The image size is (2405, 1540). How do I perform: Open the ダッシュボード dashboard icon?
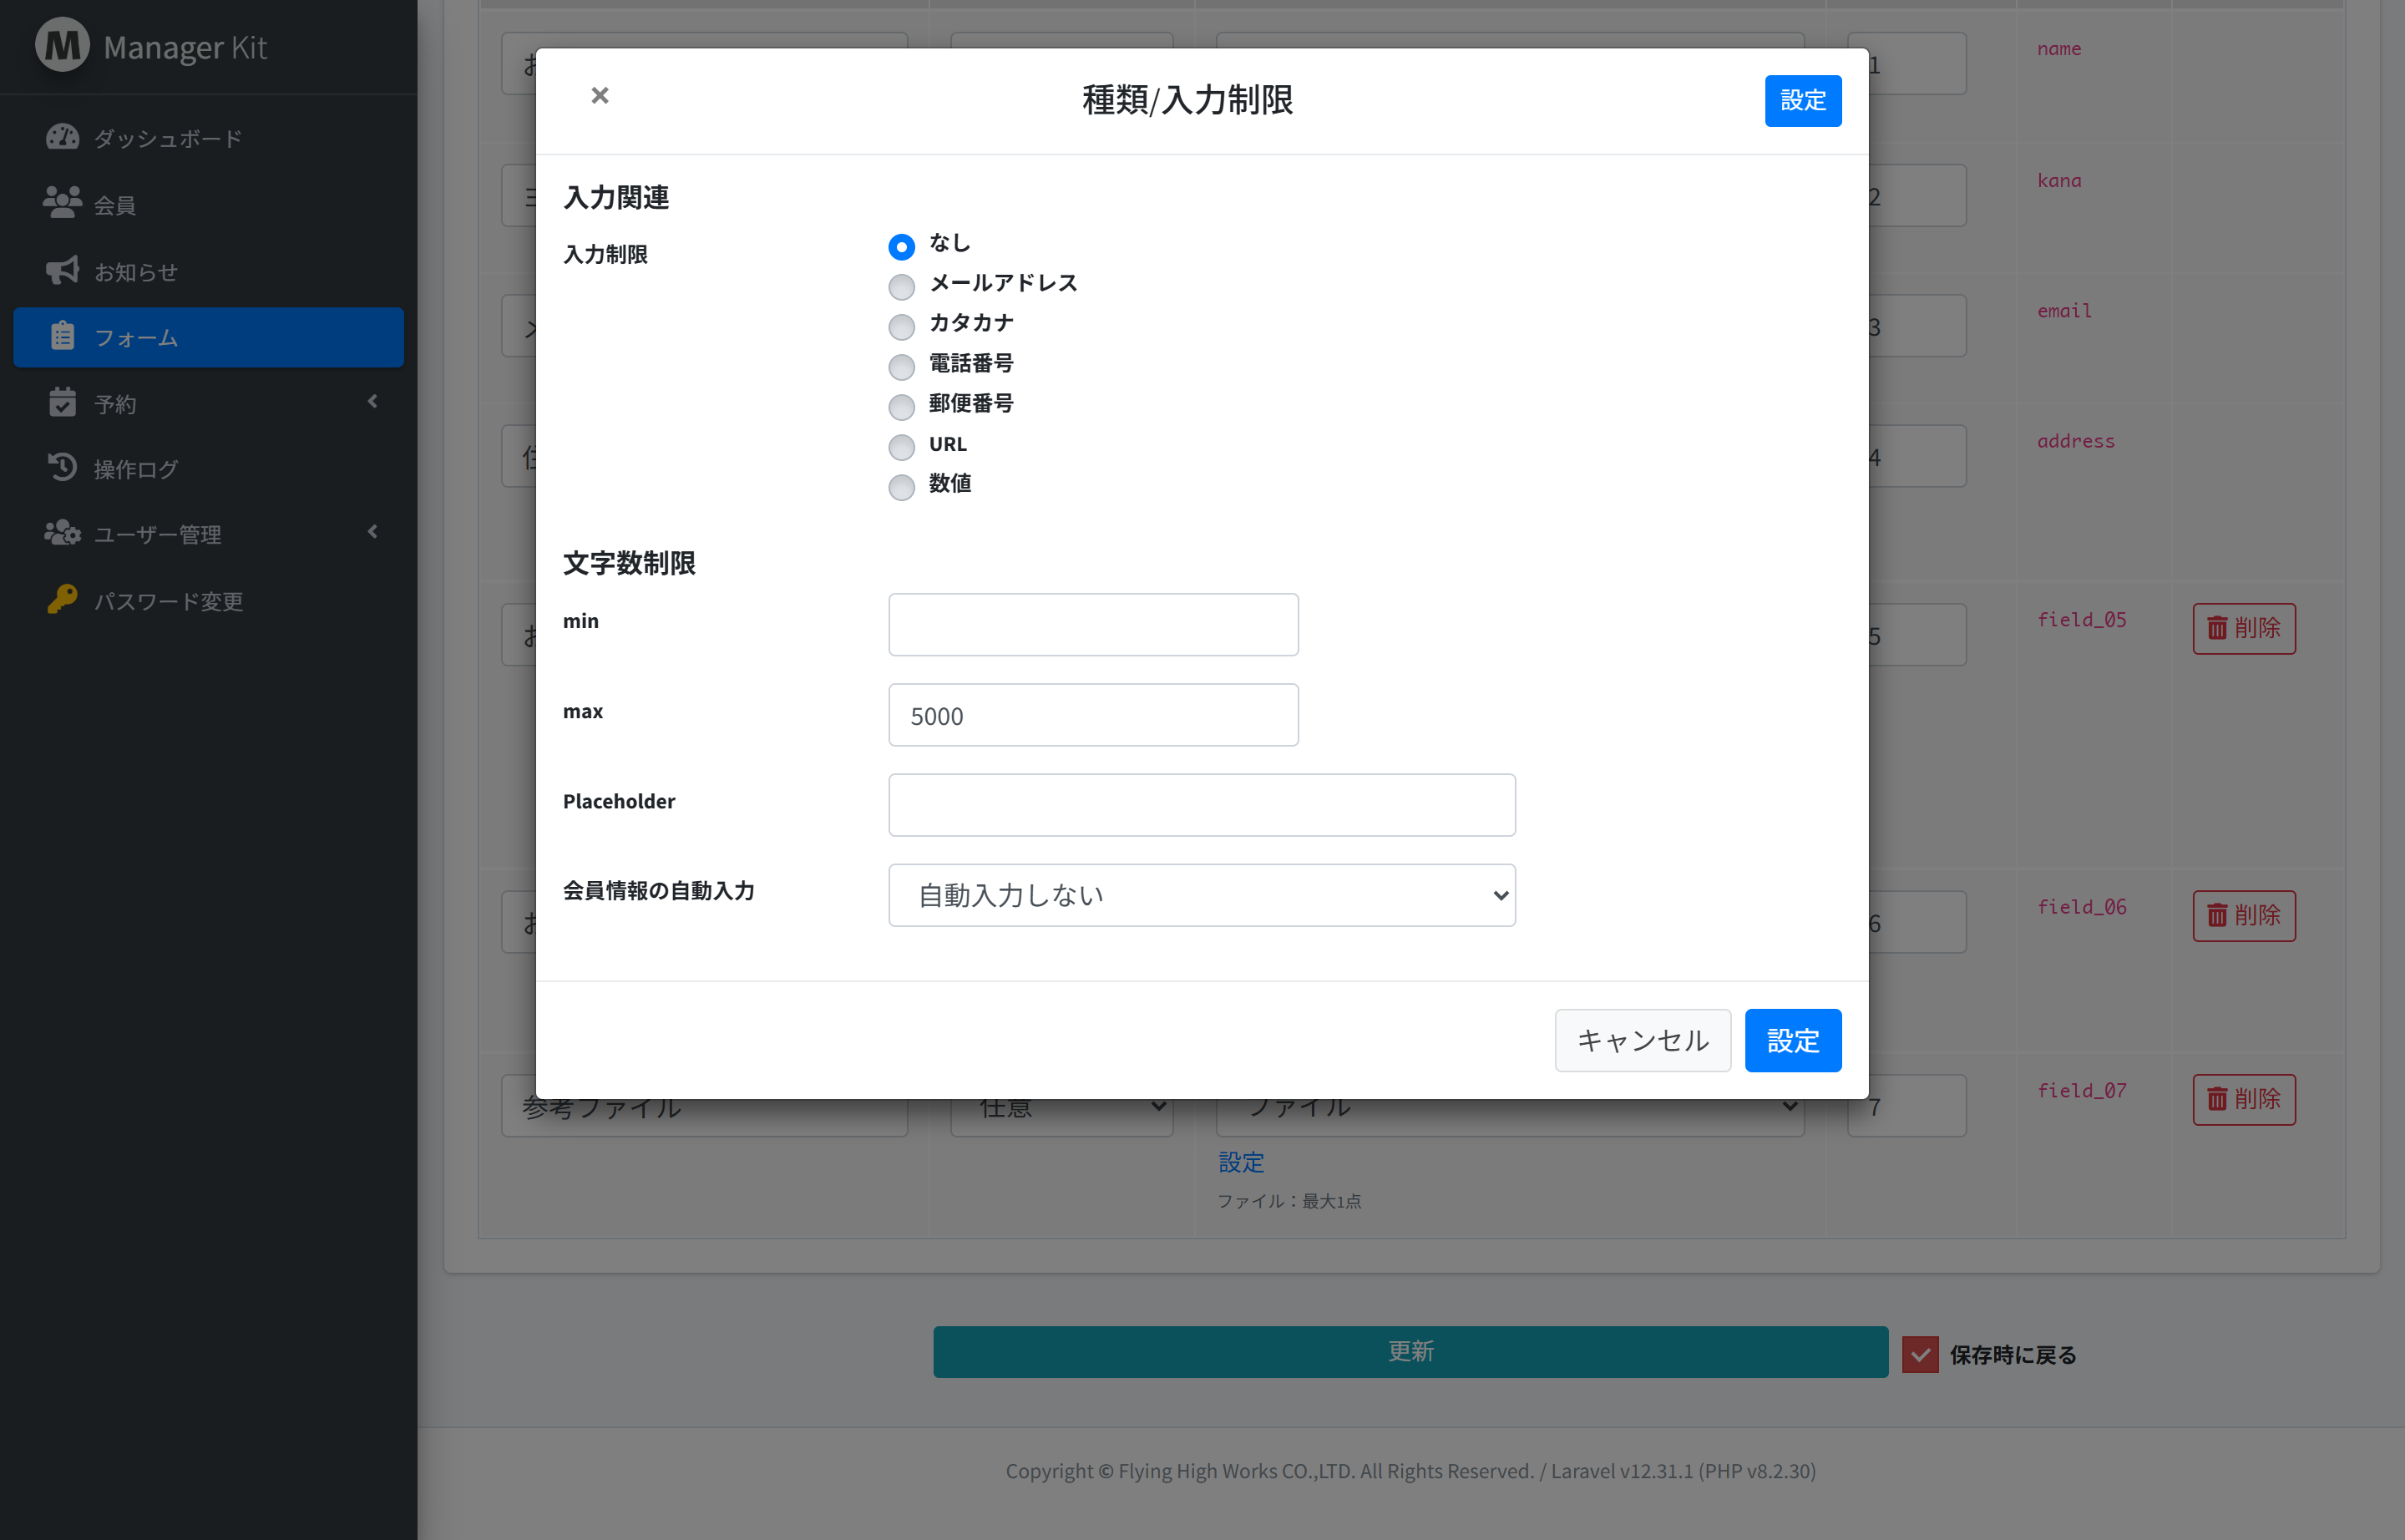click(x=62, y=137)
